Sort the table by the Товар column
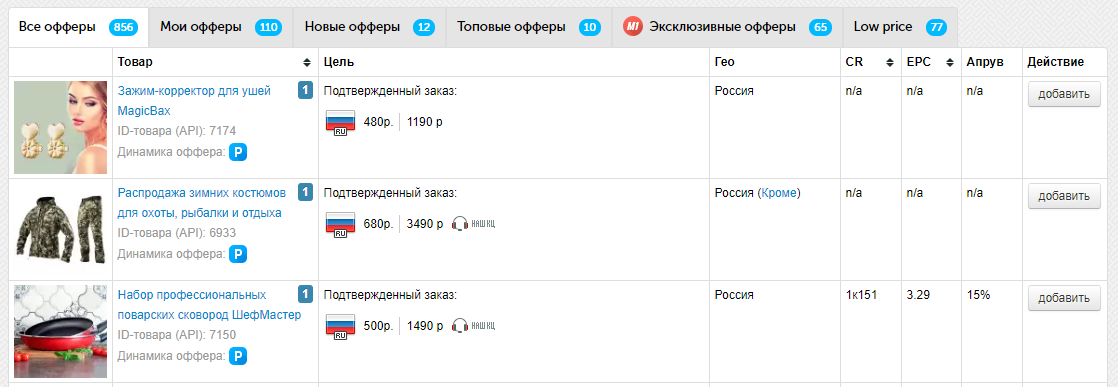The height and width of the screenshot is (387, 1118). pos(307,63)
